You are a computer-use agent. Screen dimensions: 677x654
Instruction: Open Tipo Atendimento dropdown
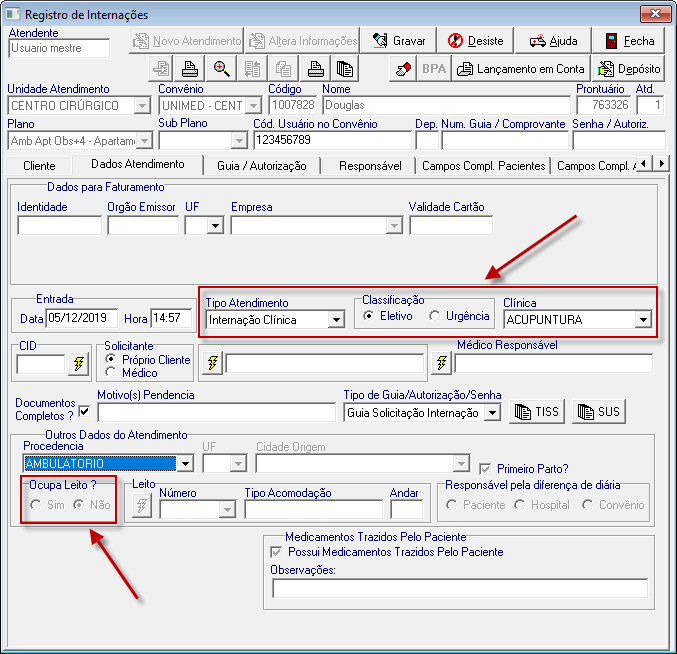336,320
